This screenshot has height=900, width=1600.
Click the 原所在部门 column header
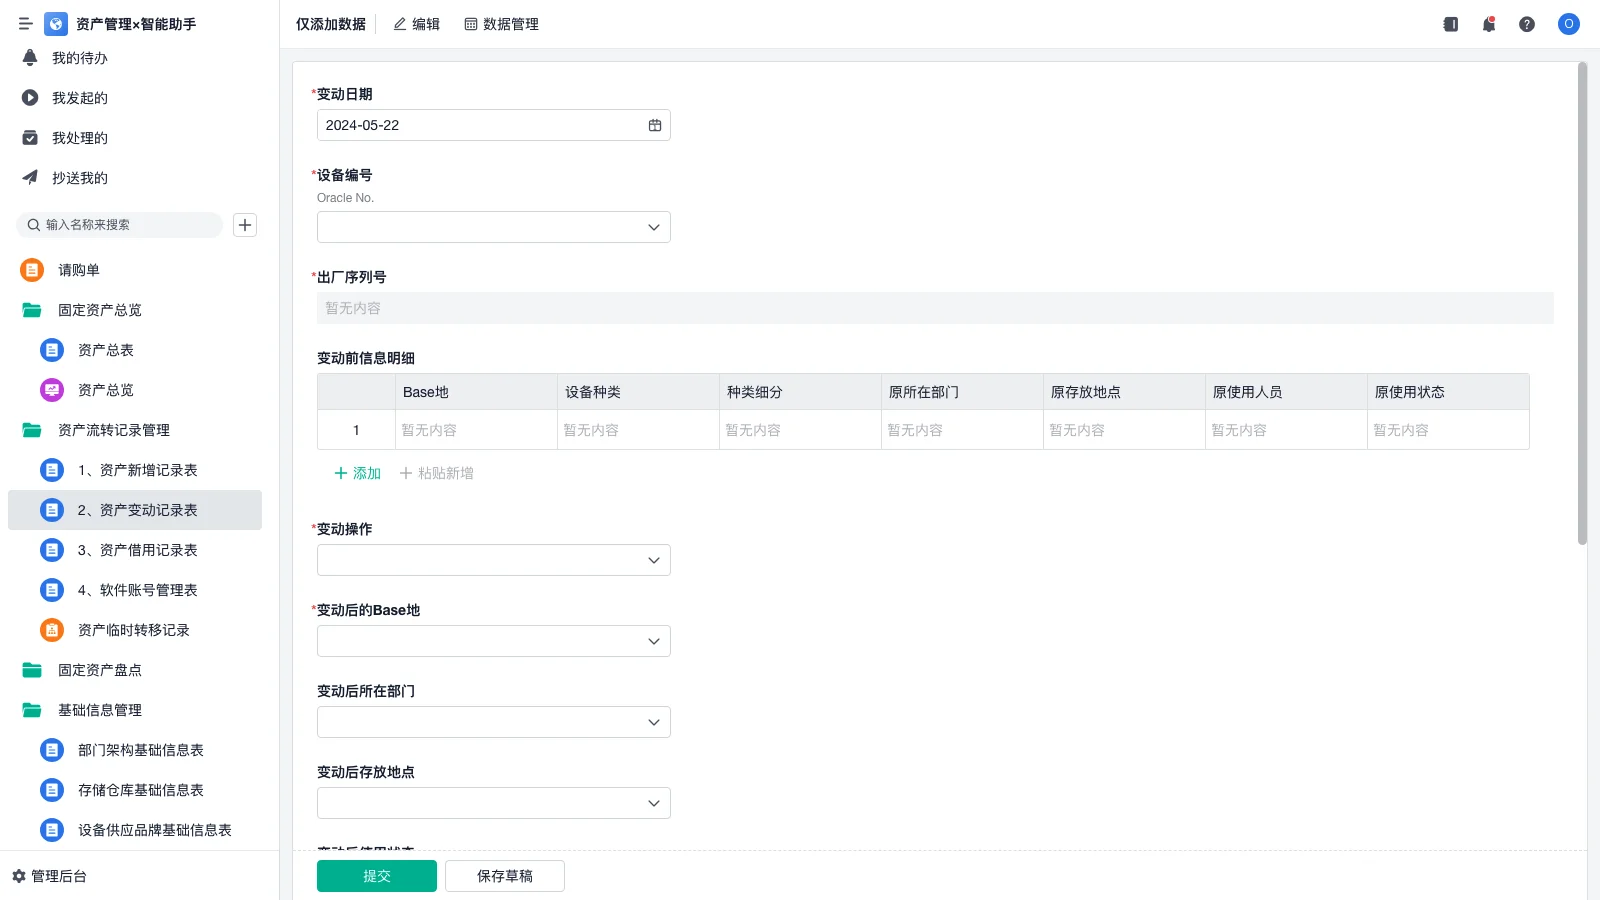point(962,392)
